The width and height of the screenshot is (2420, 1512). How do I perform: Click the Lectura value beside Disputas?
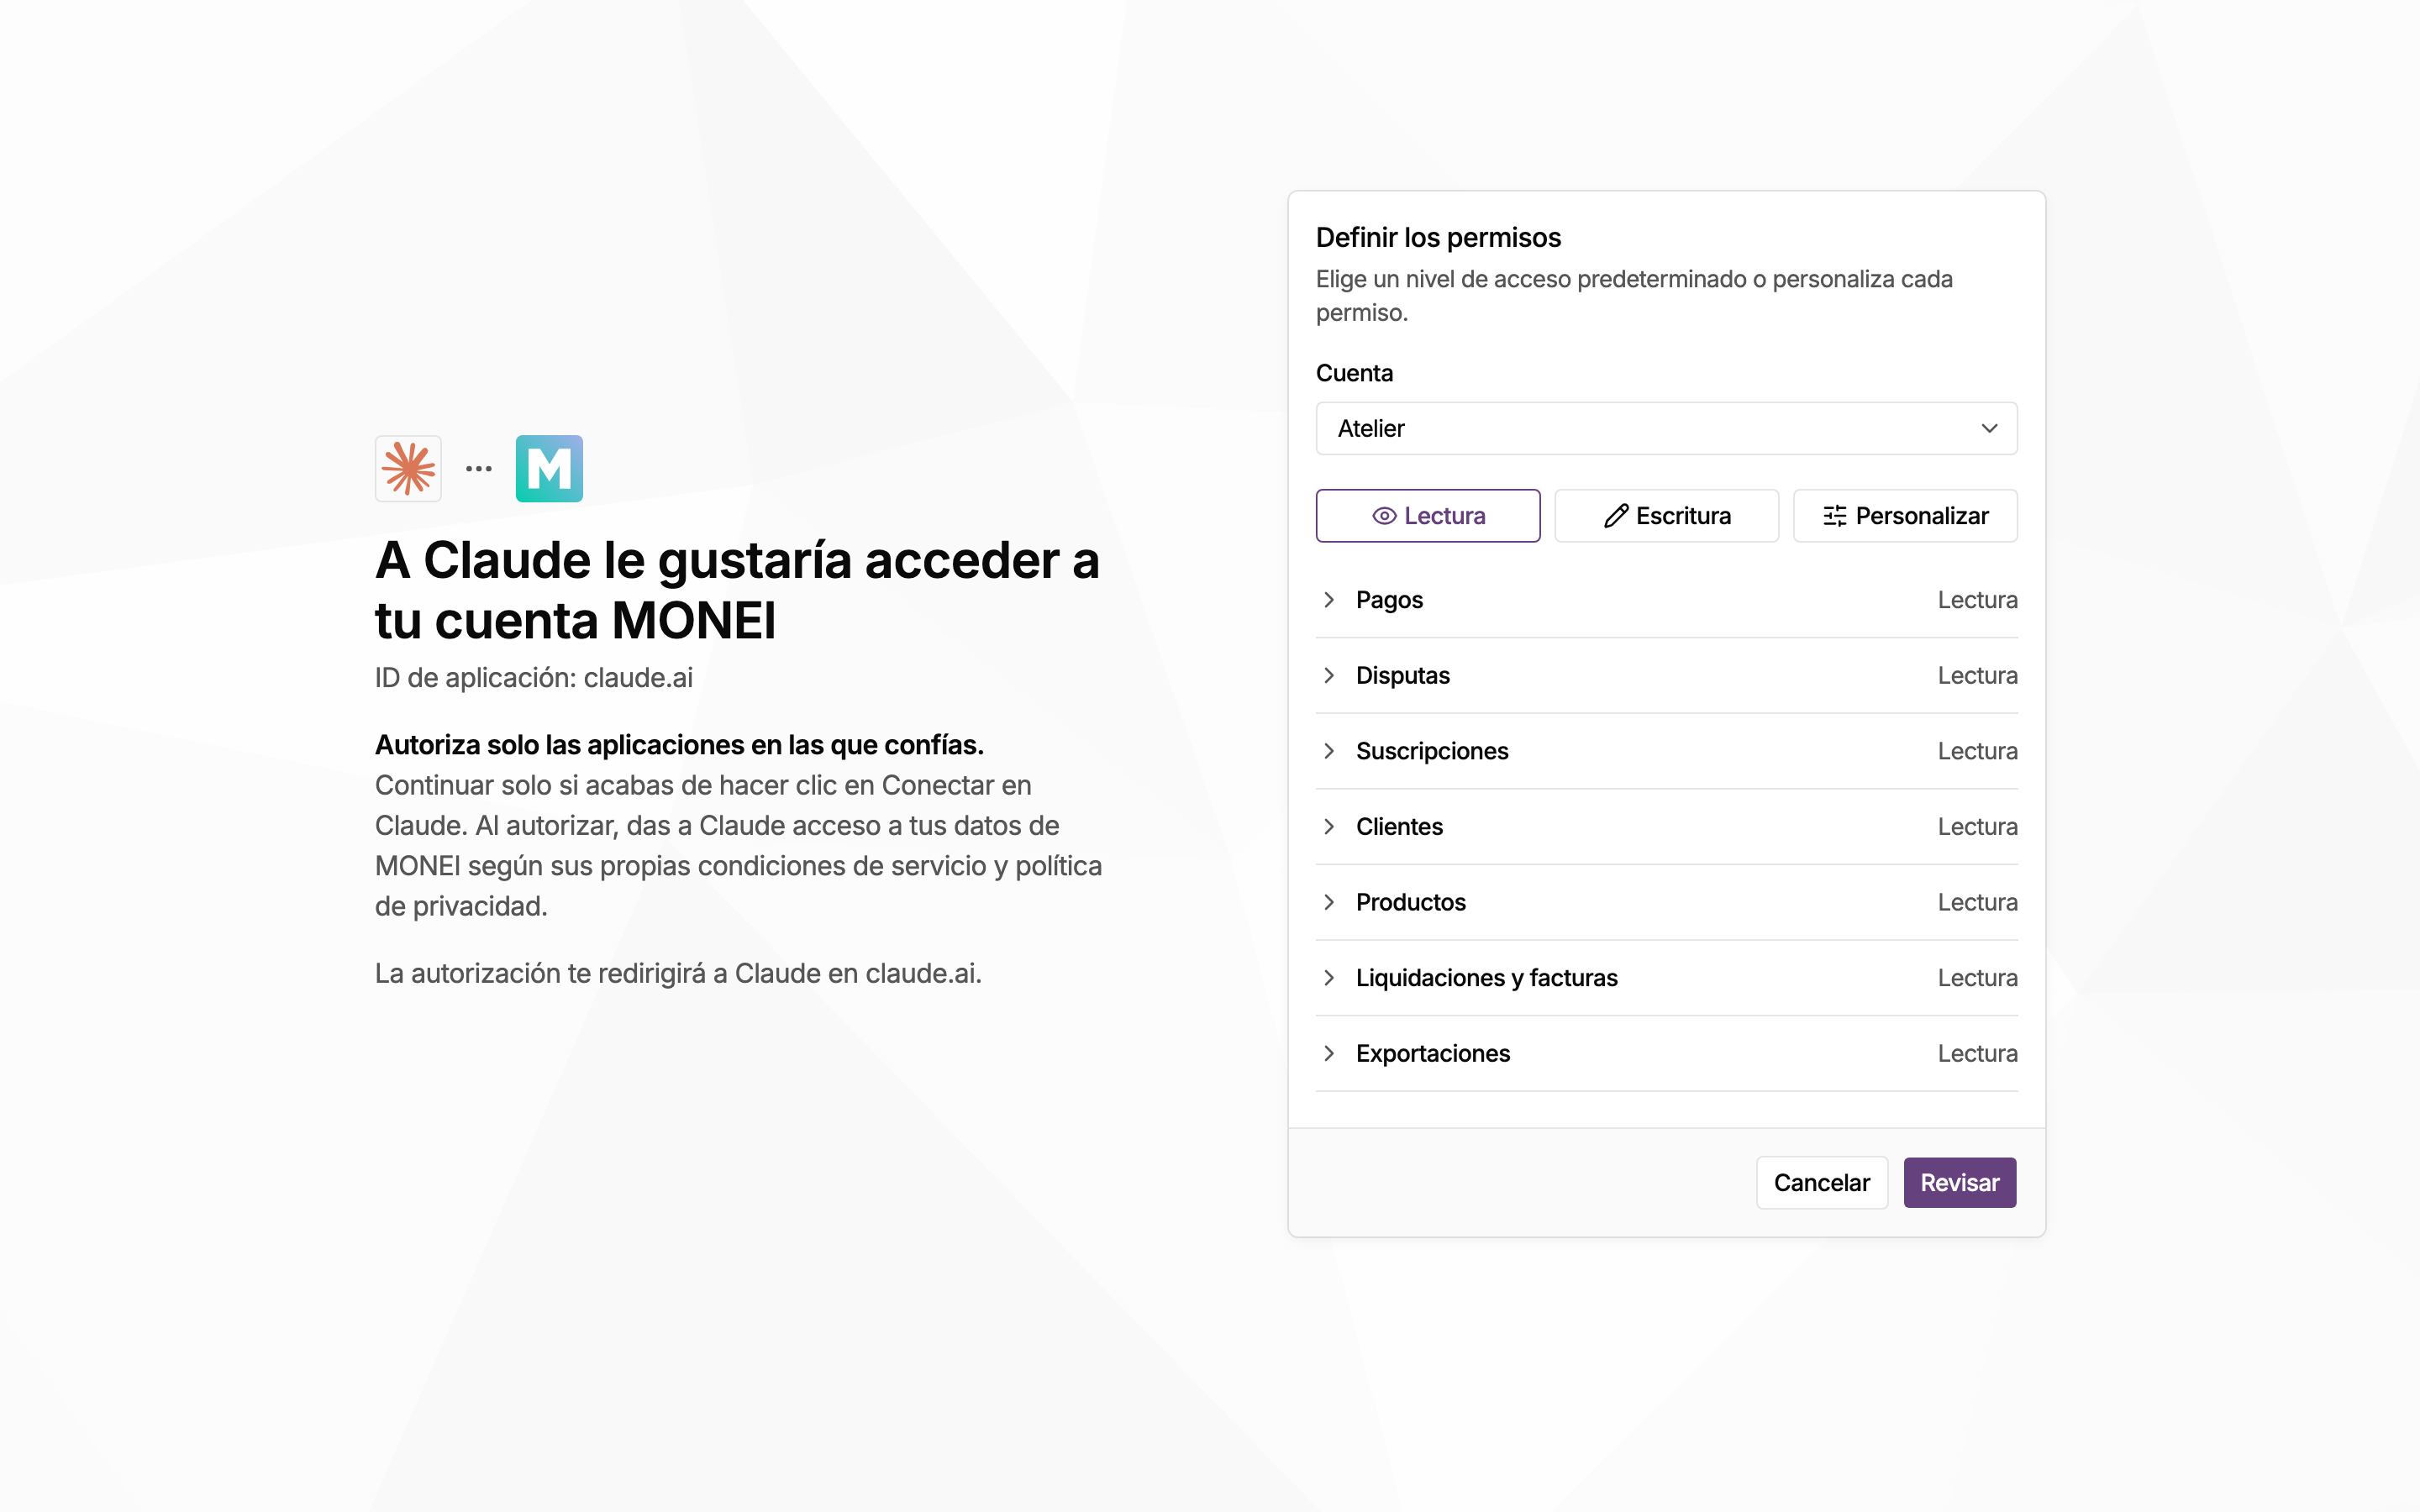point(1977,675)
